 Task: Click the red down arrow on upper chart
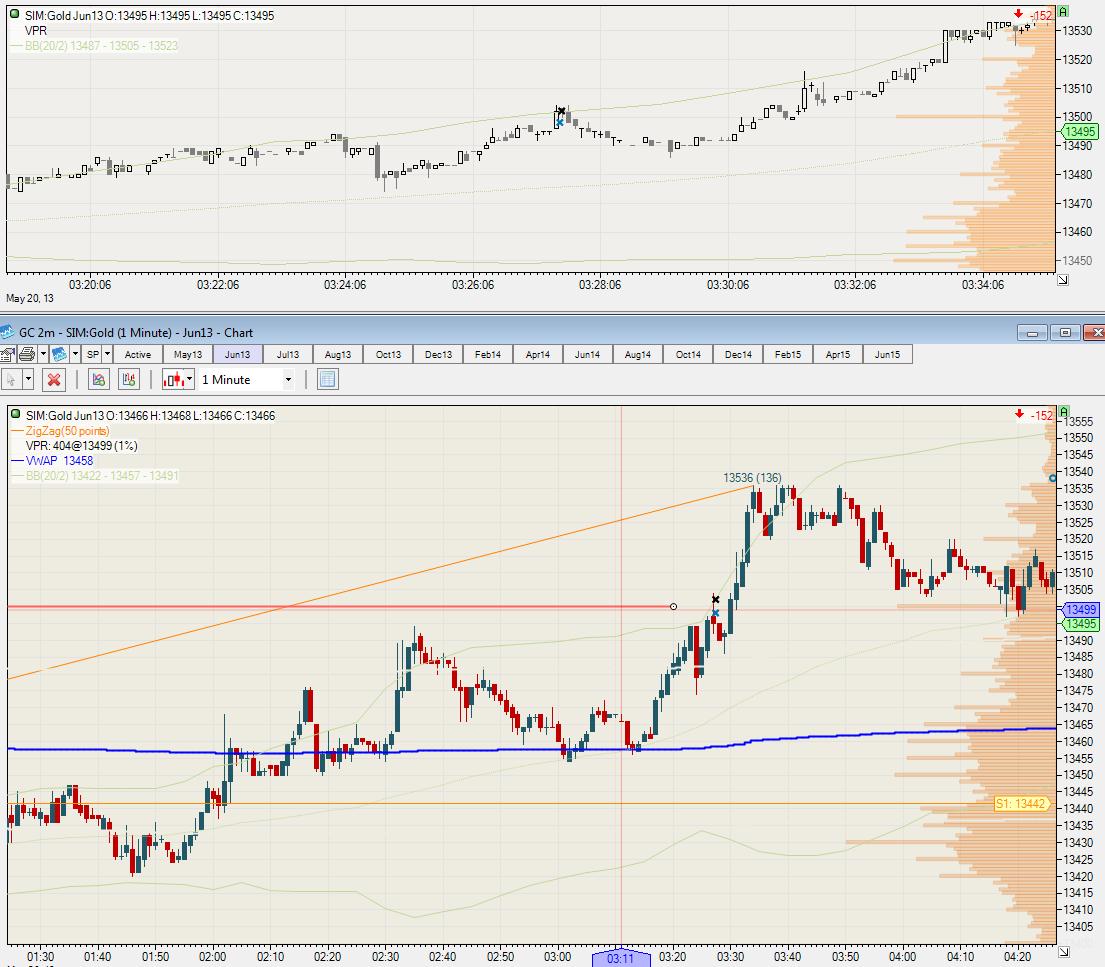(1018, 13)
